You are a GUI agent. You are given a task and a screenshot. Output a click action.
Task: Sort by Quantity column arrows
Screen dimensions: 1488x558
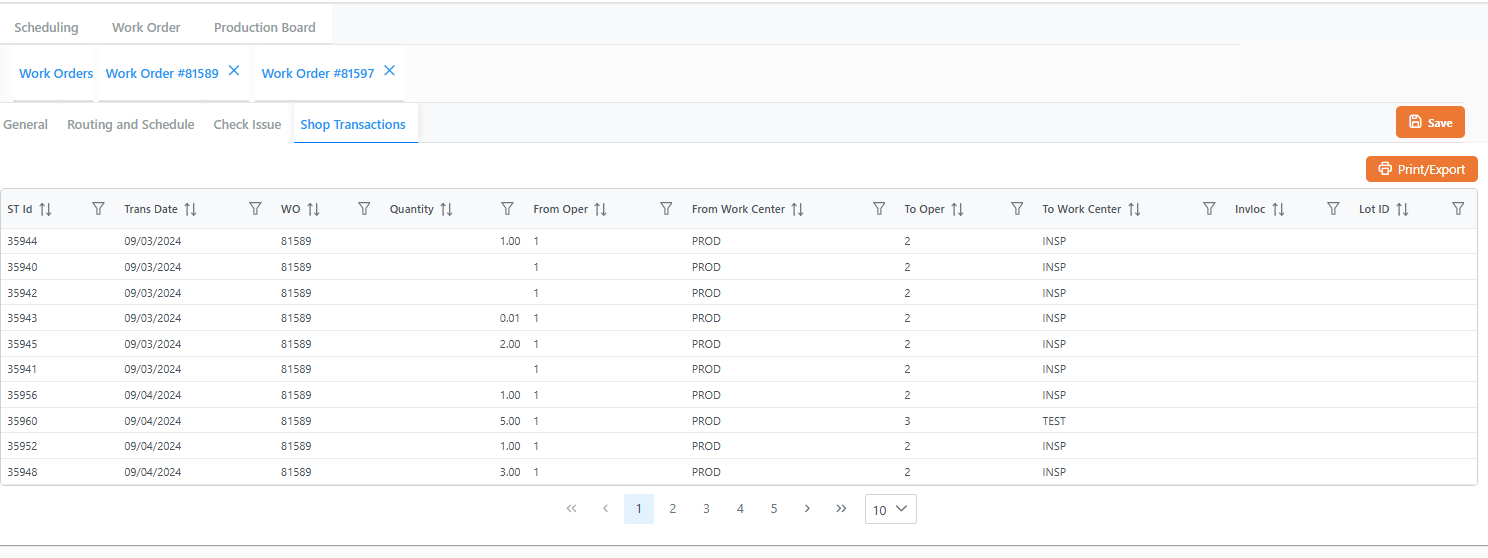tap(446, 209)
